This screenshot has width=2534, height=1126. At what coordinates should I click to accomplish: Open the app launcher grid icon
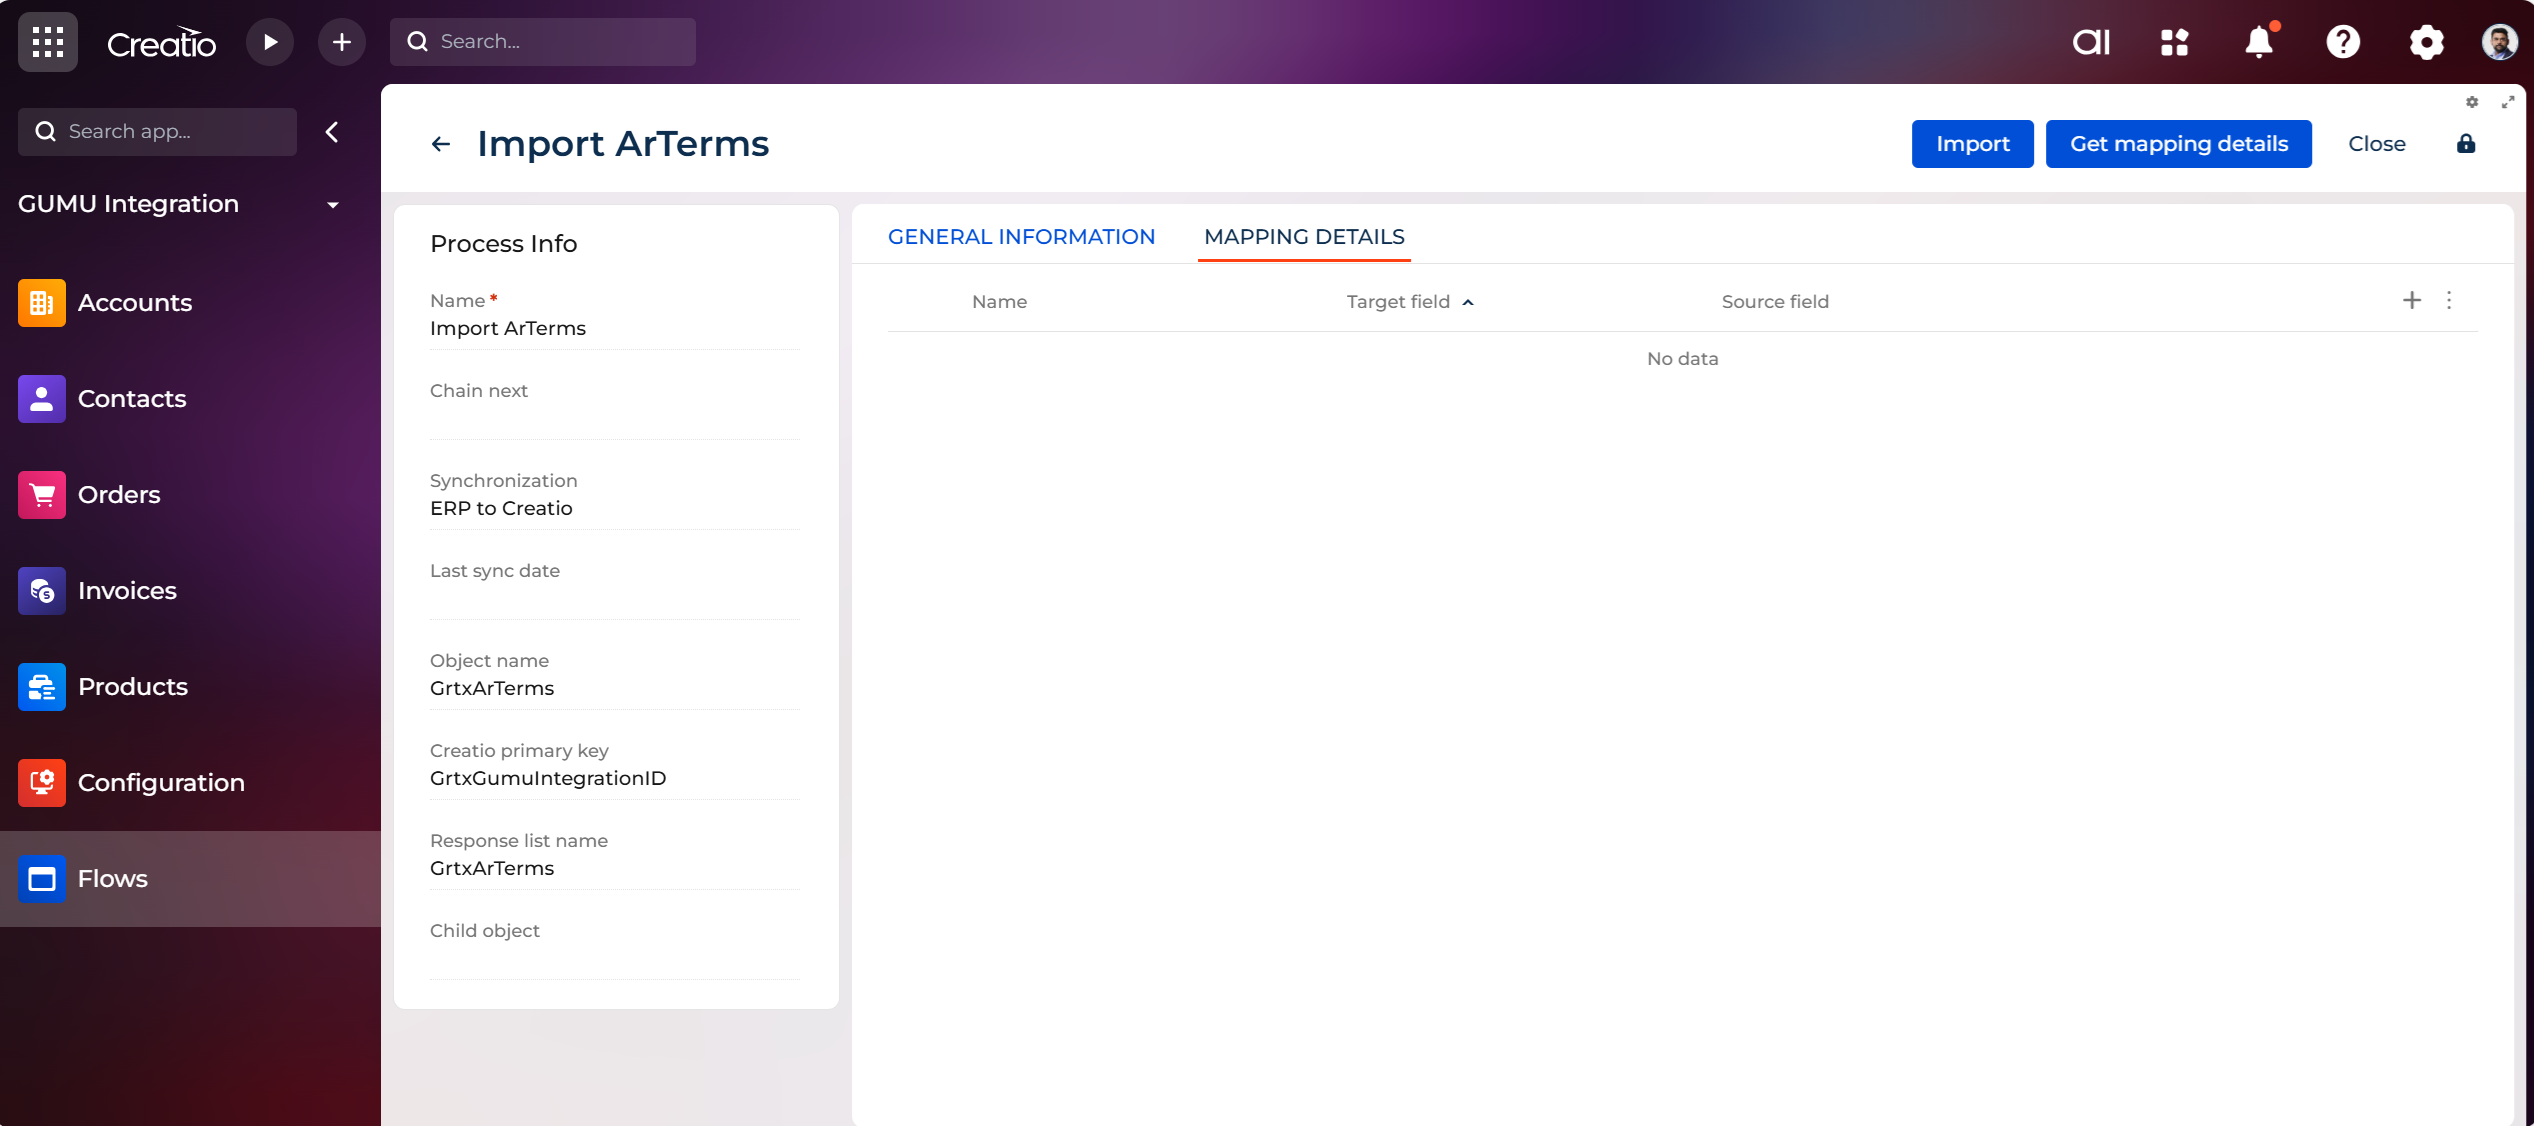coord(47,42)
